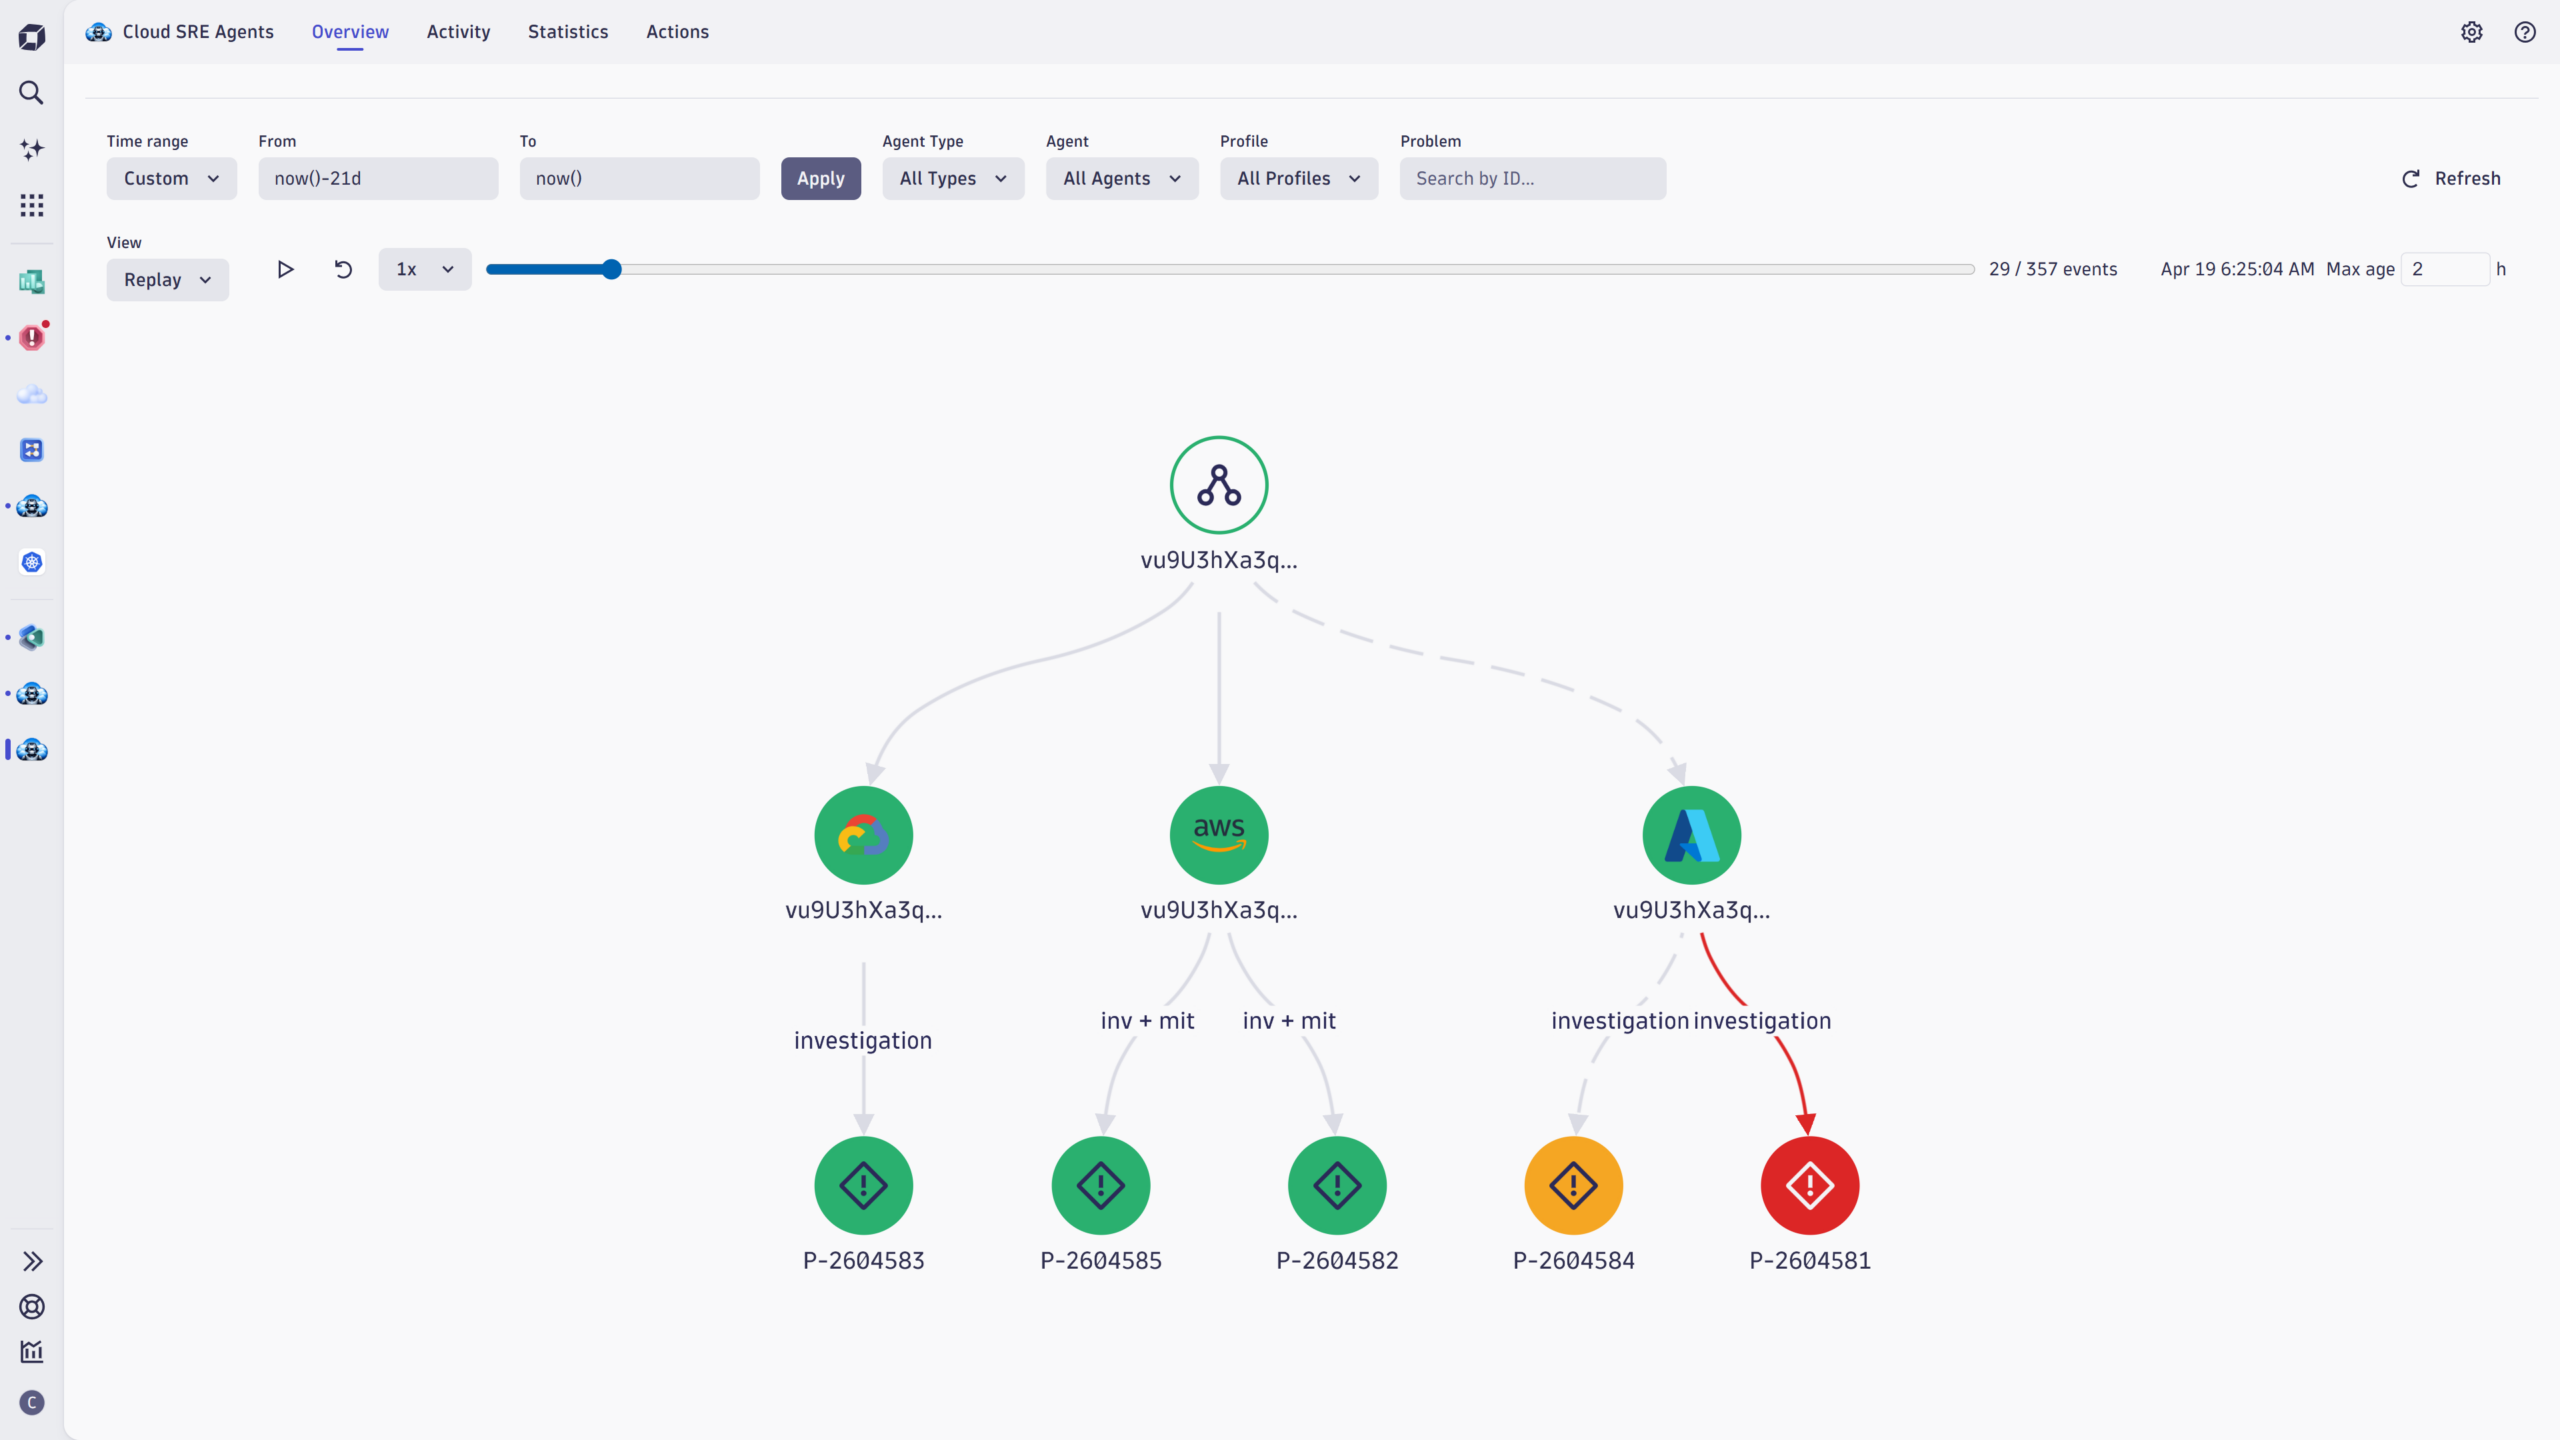
Task: Click the Cloud SRE Agents app title icon
Action: coord(98,32)
